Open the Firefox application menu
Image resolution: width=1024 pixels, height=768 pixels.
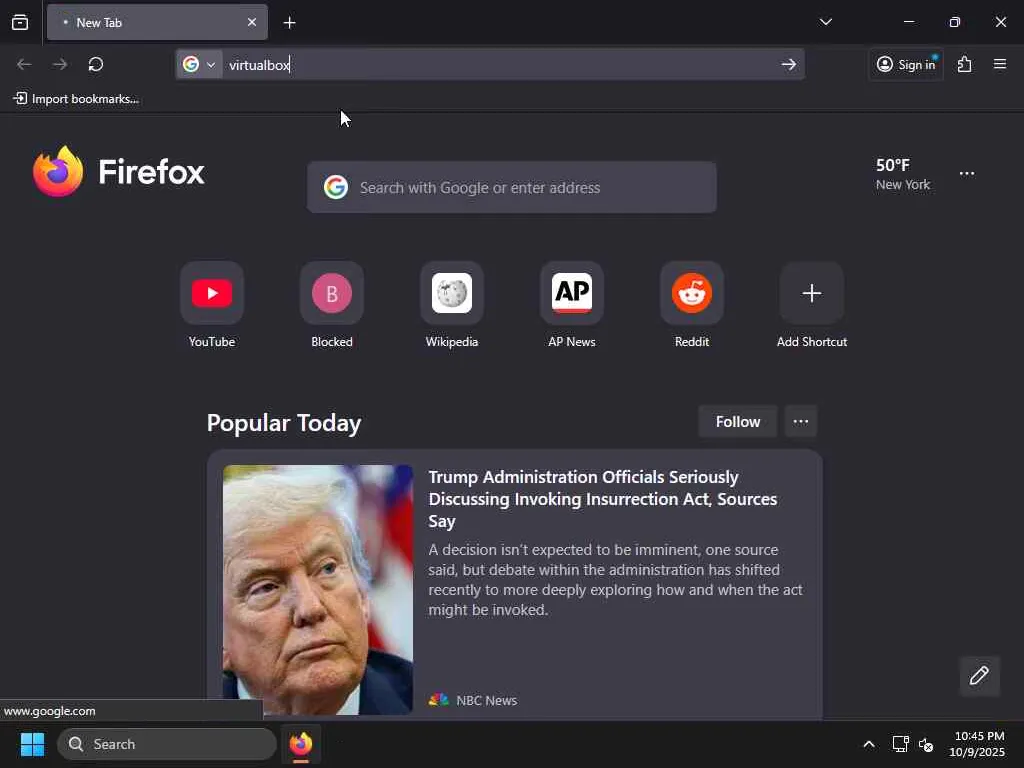pos(1000,64)
